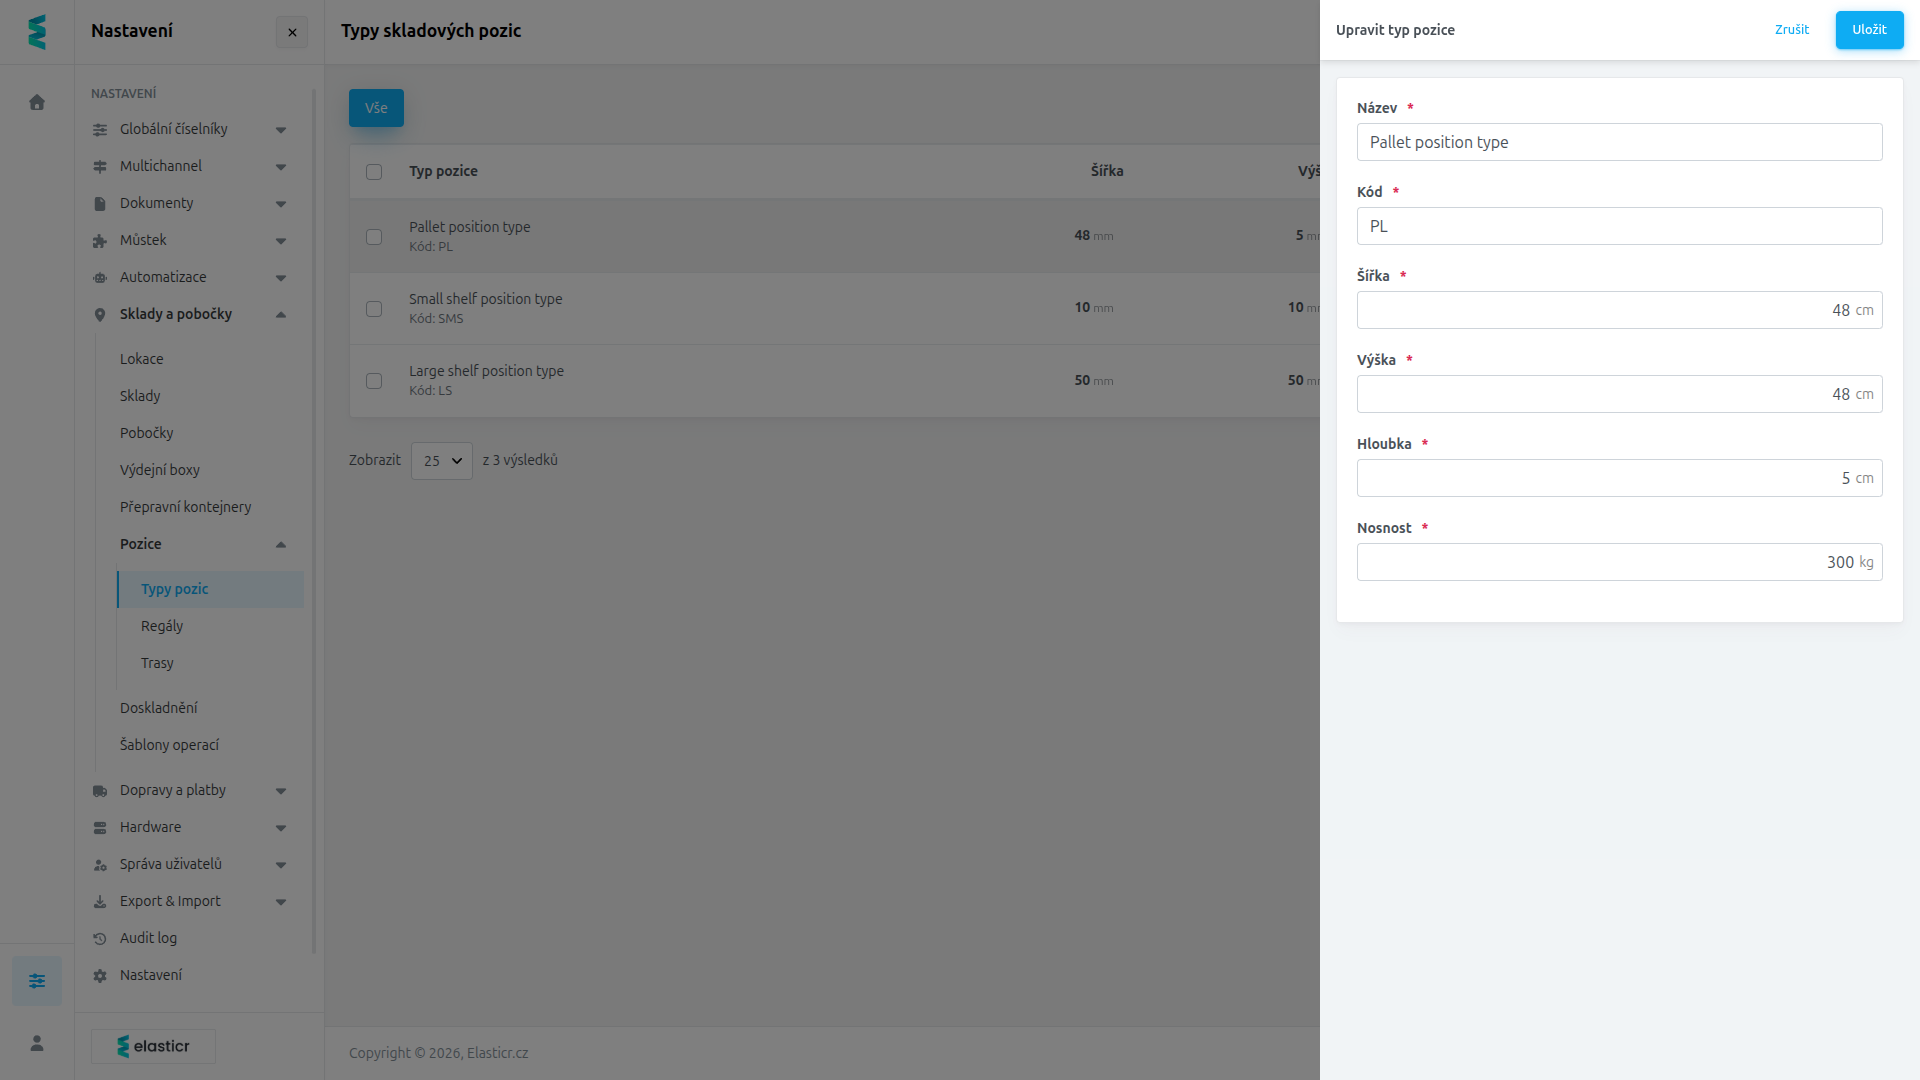Open the settings sliders icon in rail
This screenshot has width=1920, height=1080.
tap(37, 981)
